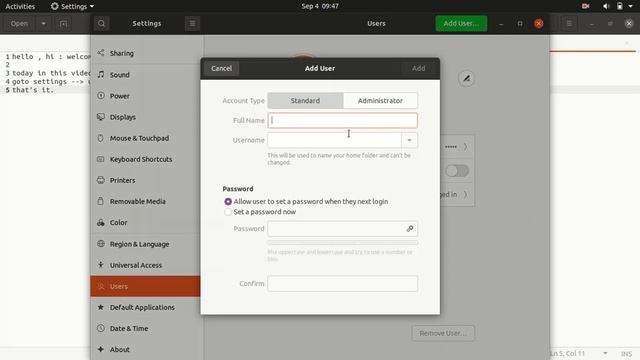Open Region & Language settings
The image size is (640, 360).
[145, 244]
